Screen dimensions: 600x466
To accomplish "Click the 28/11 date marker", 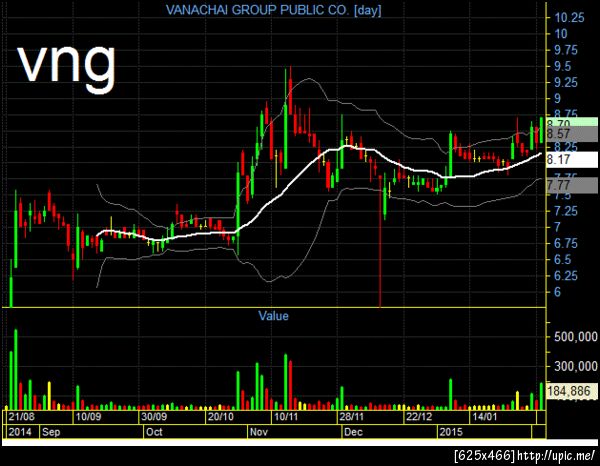I will click(351, 417).
